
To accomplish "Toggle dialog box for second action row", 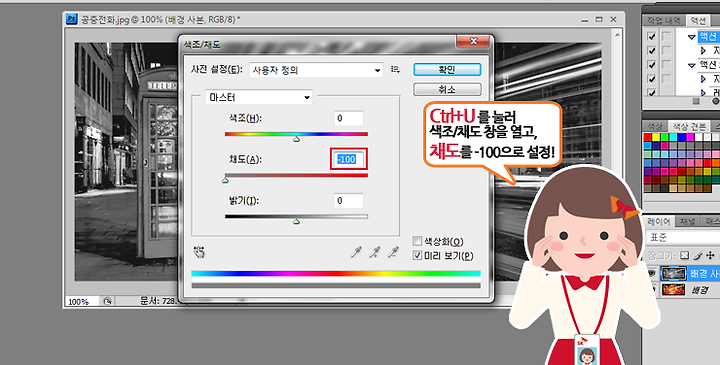I will [666, 51].
